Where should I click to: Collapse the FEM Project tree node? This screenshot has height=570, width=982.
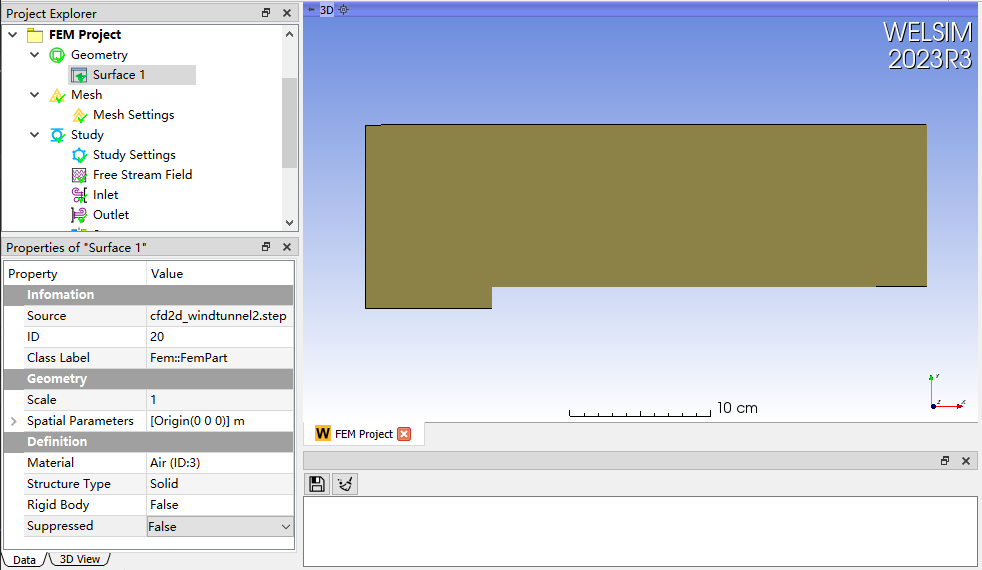click(x=13, y=35)
